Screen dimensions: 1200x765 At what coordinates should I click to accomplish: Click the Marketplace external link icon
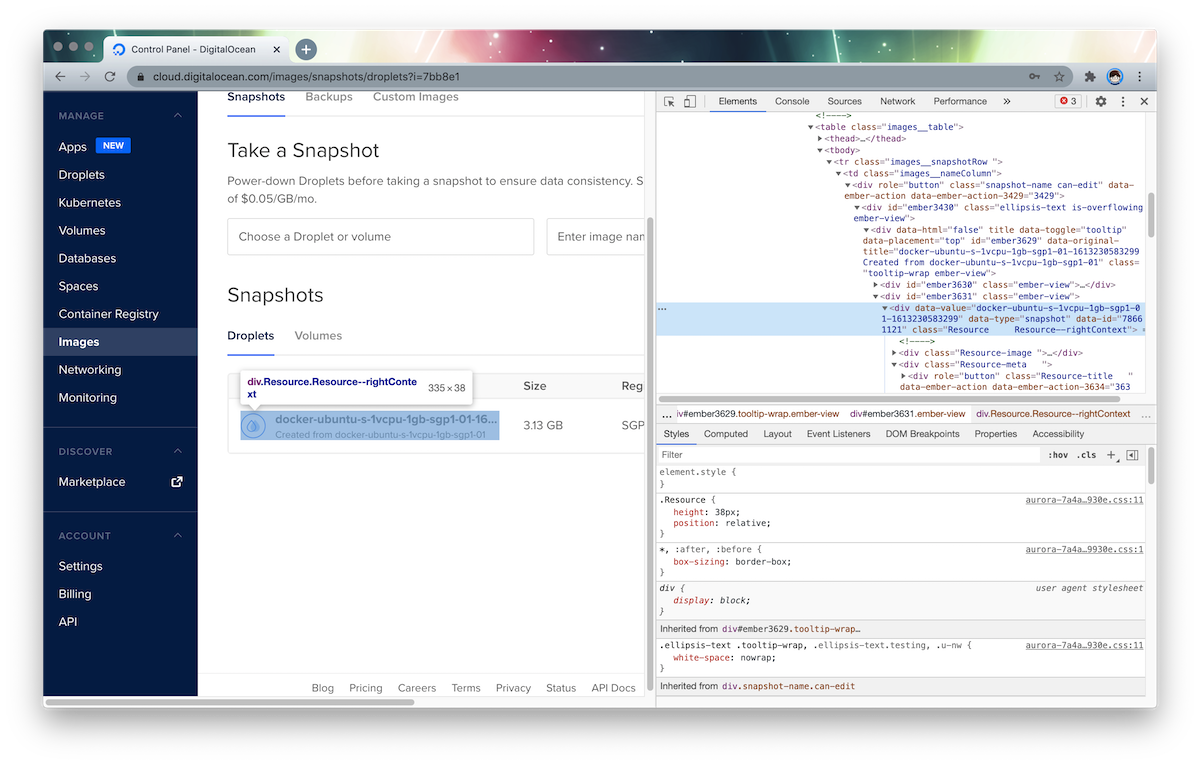pyautogui.click(x=177, y=481)
